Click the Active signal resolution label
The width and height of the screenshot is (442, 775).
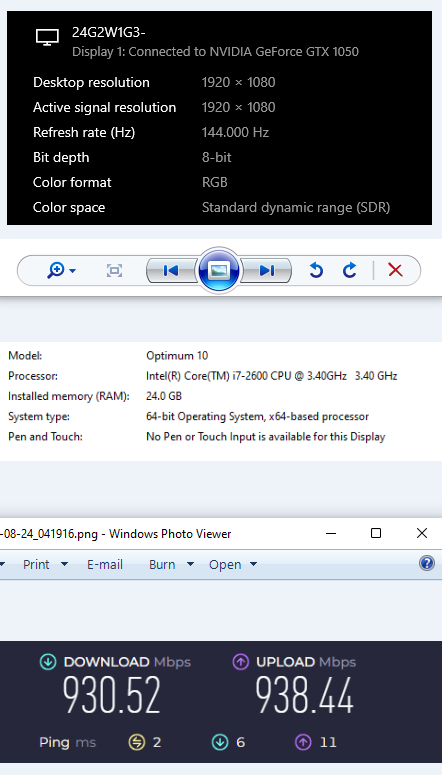104,107
